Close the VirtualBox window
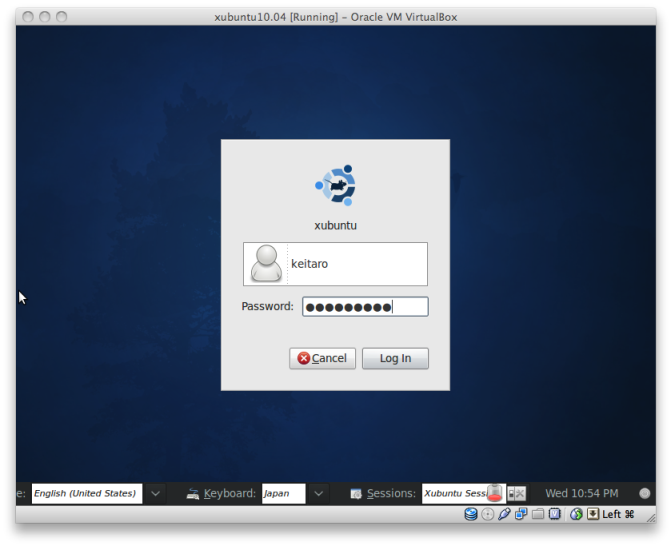 (x=28, y=17)
